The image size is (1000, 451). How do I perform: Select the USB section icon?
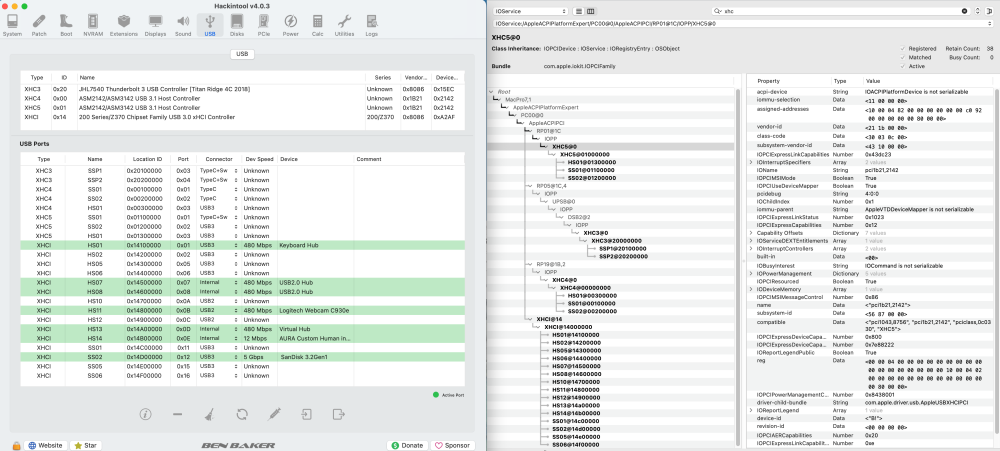pos(210,26)
